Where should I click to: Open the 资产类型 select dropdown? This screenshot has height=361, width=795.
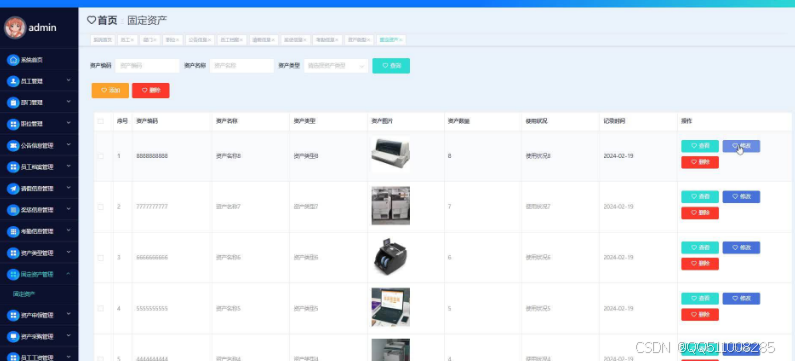[336, 66]
